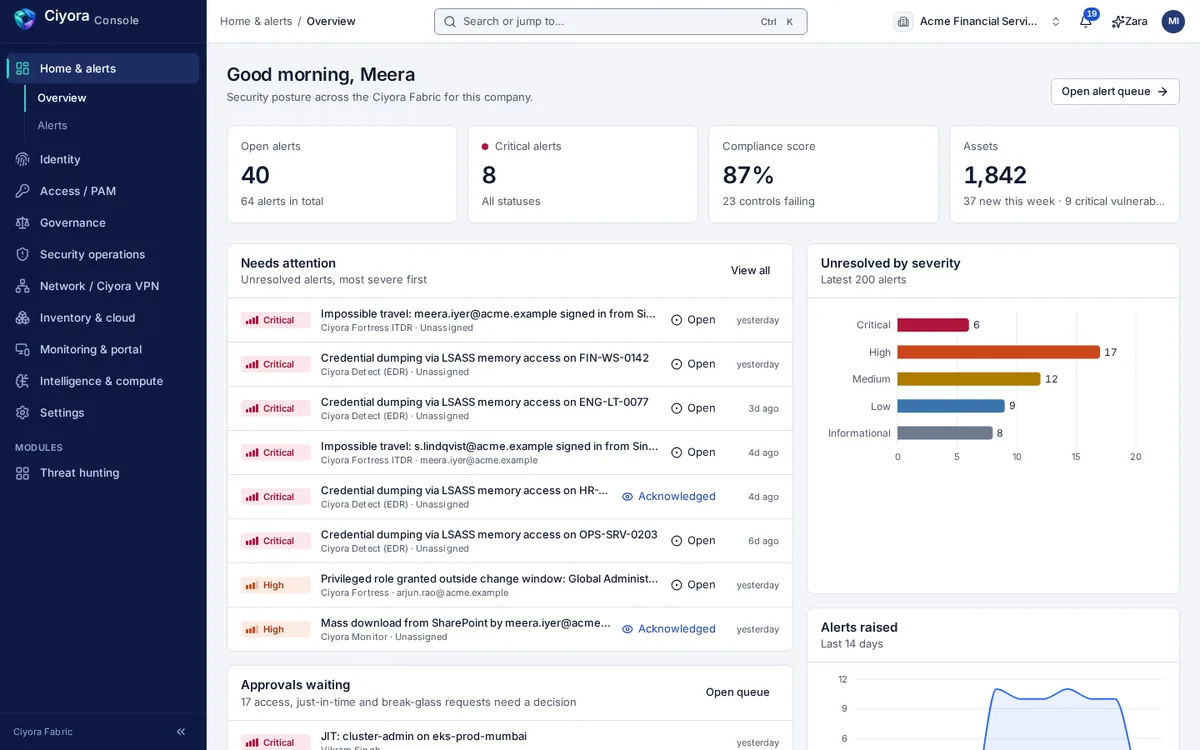
Task: Open Impossible travel meera.iyer alert
Action: (x=510, y=320)
